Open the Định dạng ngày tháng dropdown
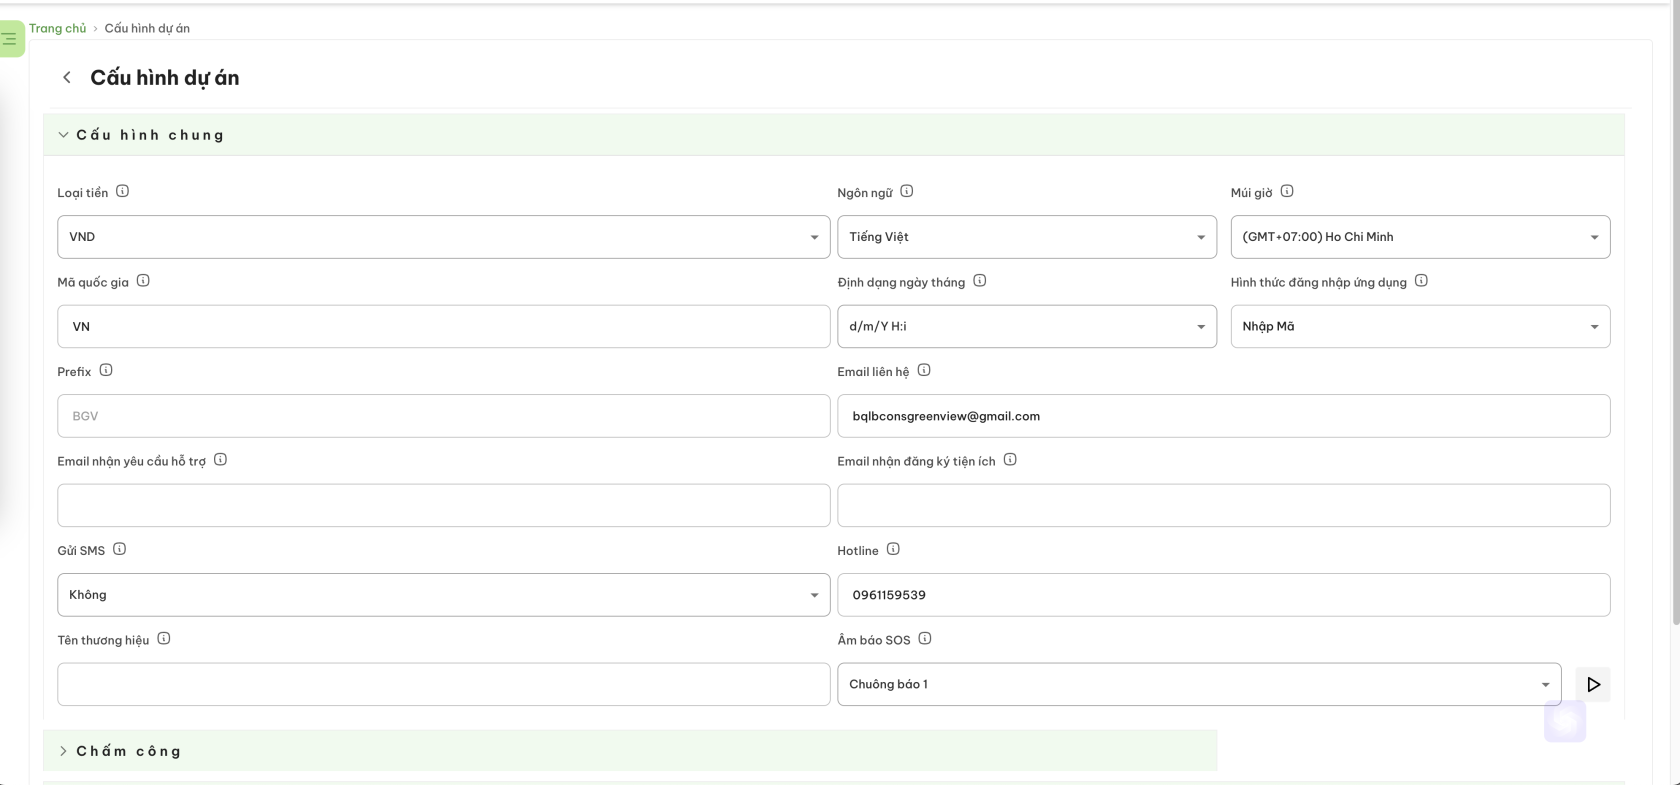The height and width of the screenshot is (785, 1680). 1027,326
